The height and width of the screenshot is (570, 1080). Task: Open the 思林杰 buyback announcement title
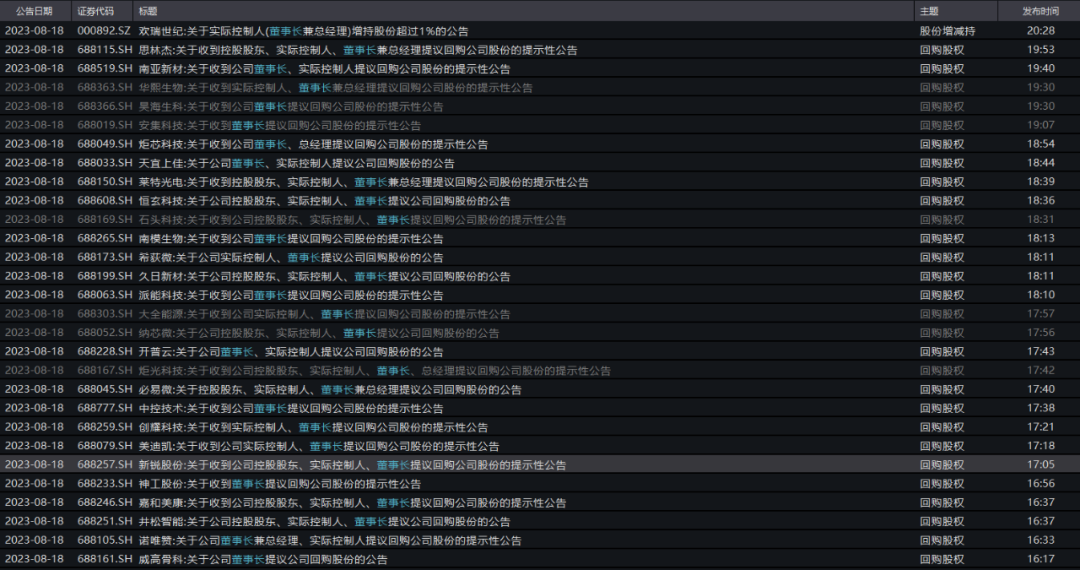(x=358, y=50)
